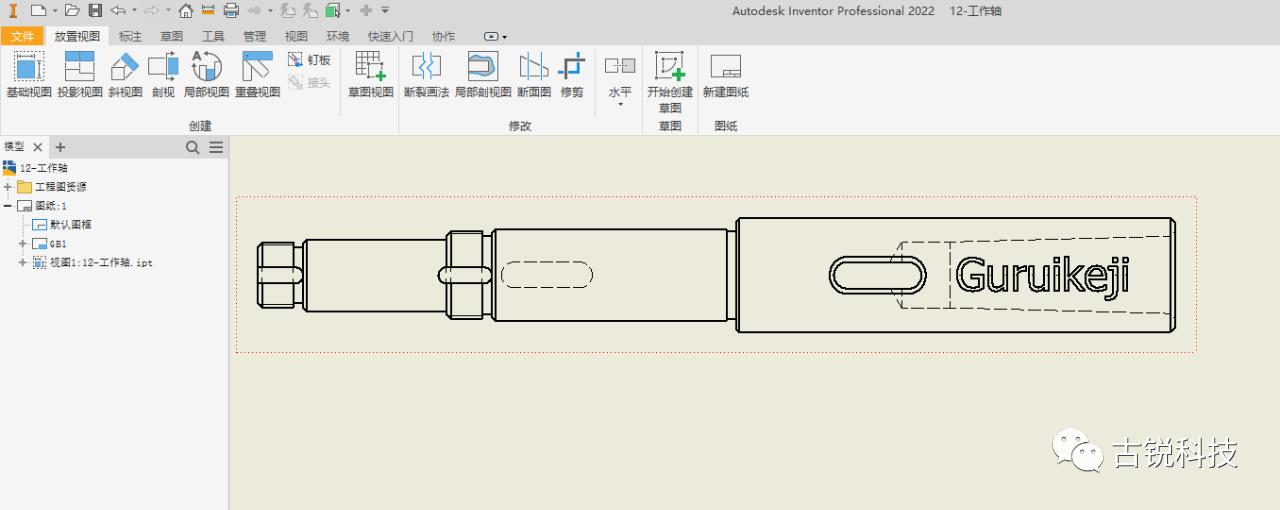
Task: Click the Redo arrow icon
Action: [x=151, y=10]
